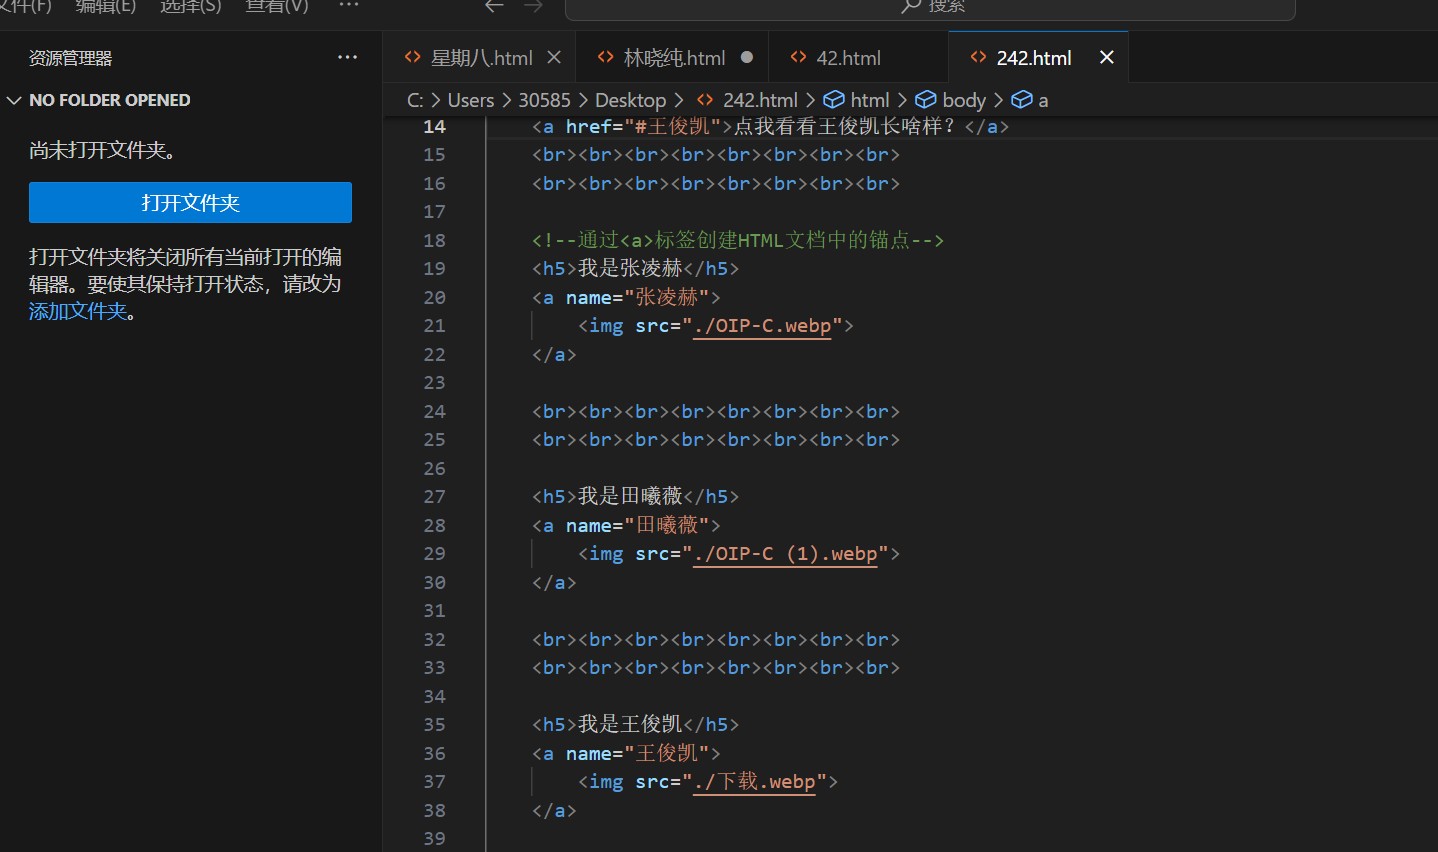1438x852 pixels.
Task: Open the 查看(V) menu
Action: click(x=277, y=7)
